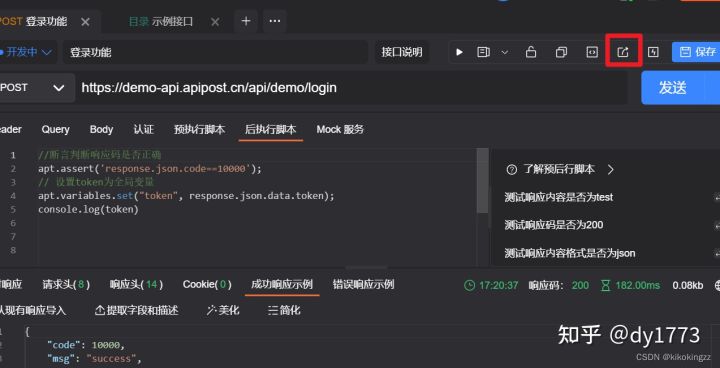Send the request with 发送 button
The width and height of the screenshot is (720, 368).
click(x=672, y=87)
